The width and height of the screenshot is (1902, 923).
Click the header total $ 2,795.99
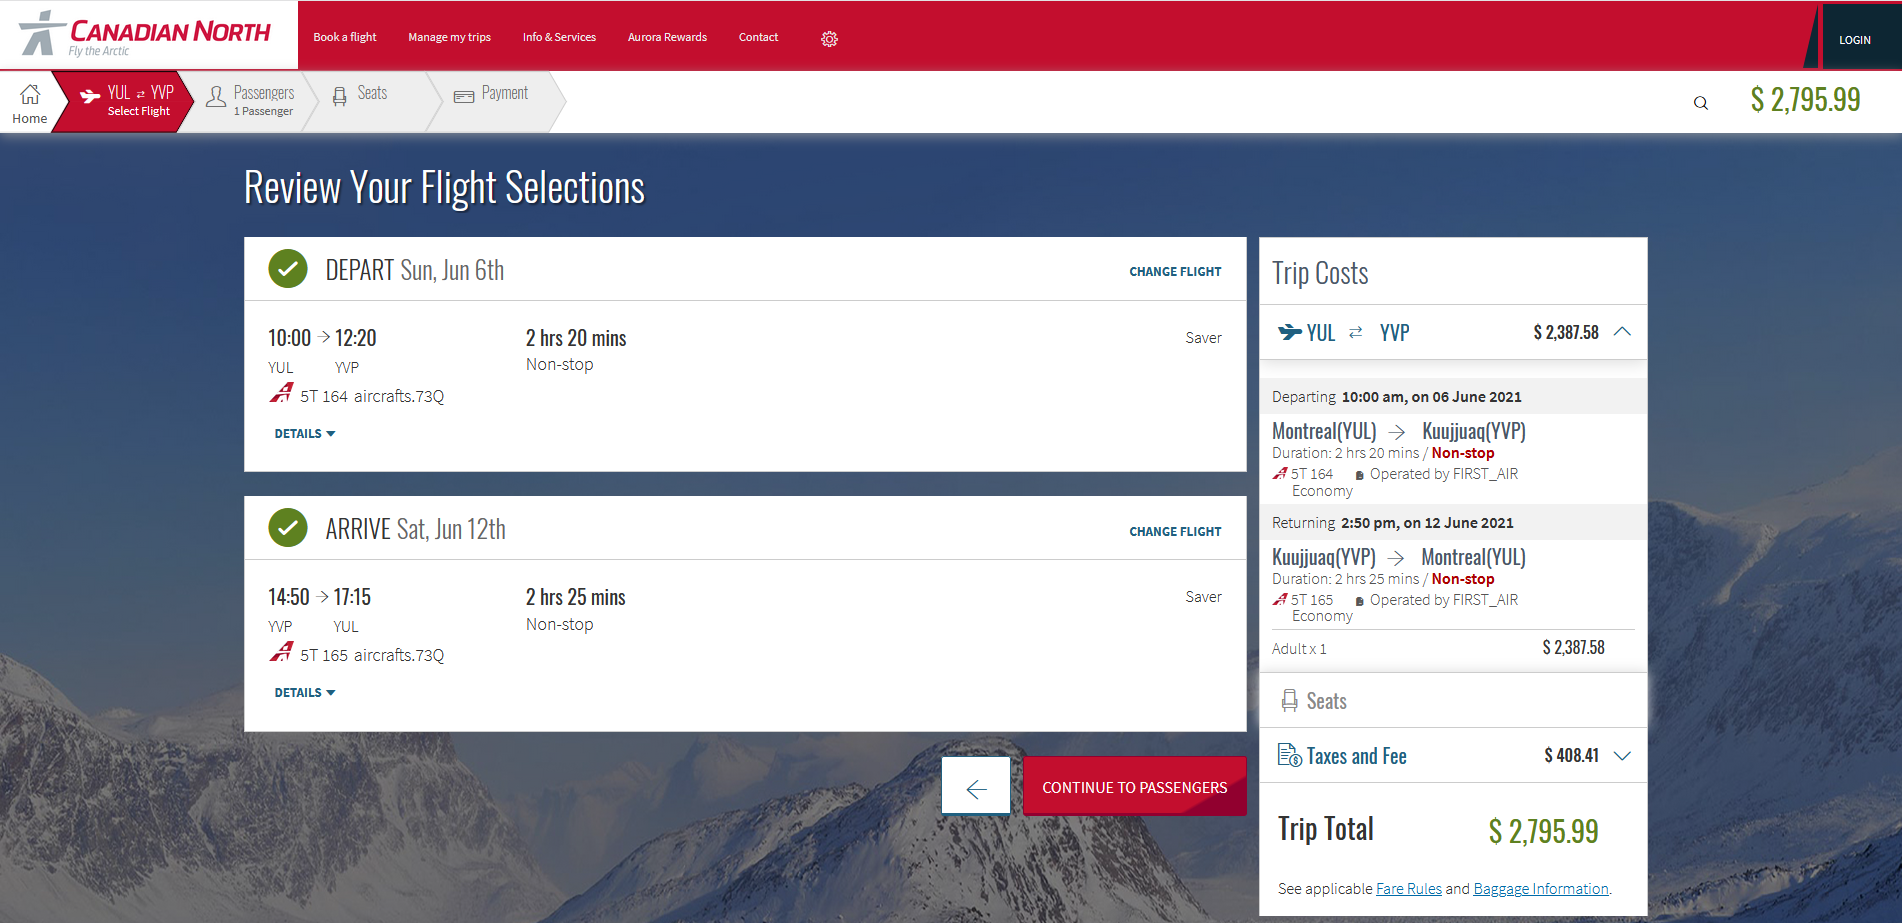(1805, 100)
